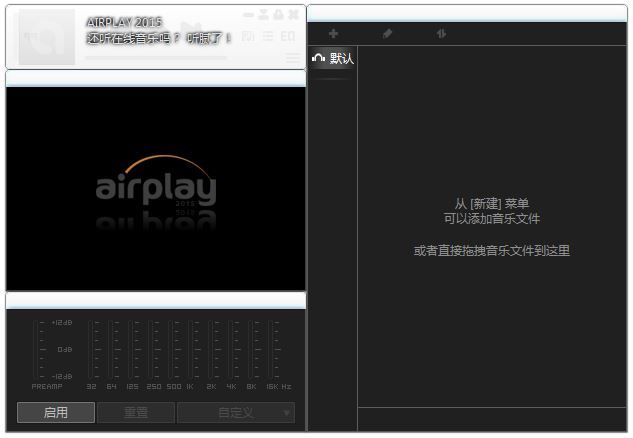
Task: Click the 32 Hz band slider
Action: [x=91, y=350]
